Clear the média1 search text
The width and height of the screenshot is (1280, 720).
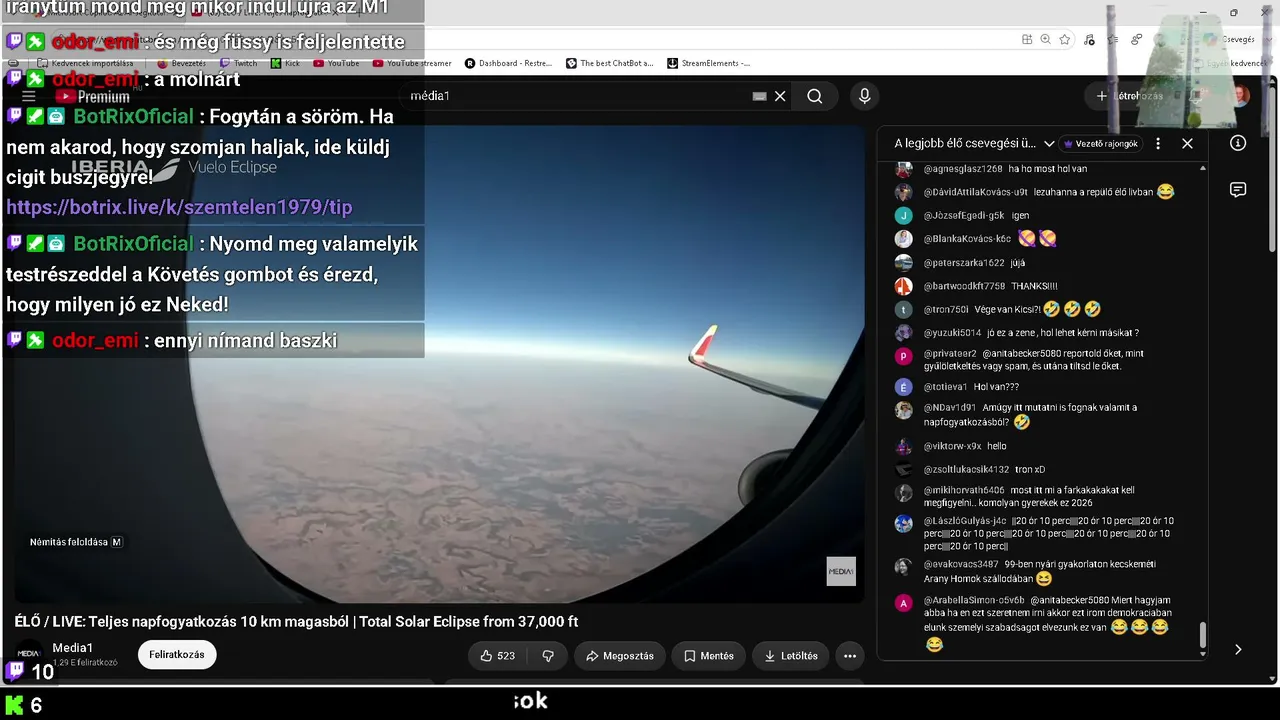pyautogui.click(x=780, y=96)
